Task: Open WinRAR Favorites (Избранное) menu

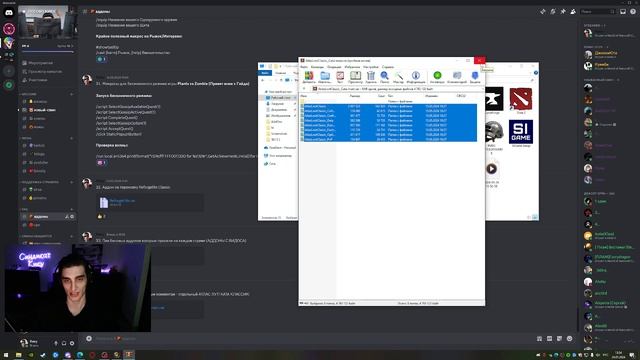Action: 352,67
